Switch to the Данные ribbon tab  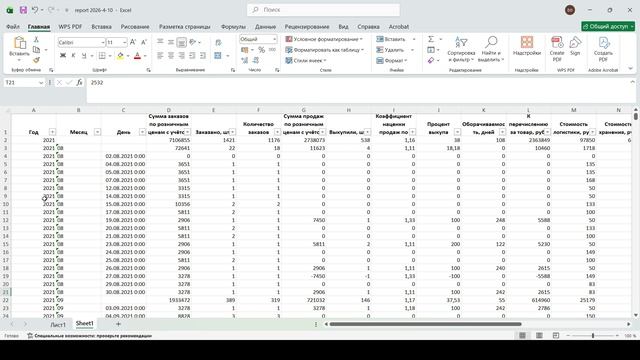[x=265, y=27]
